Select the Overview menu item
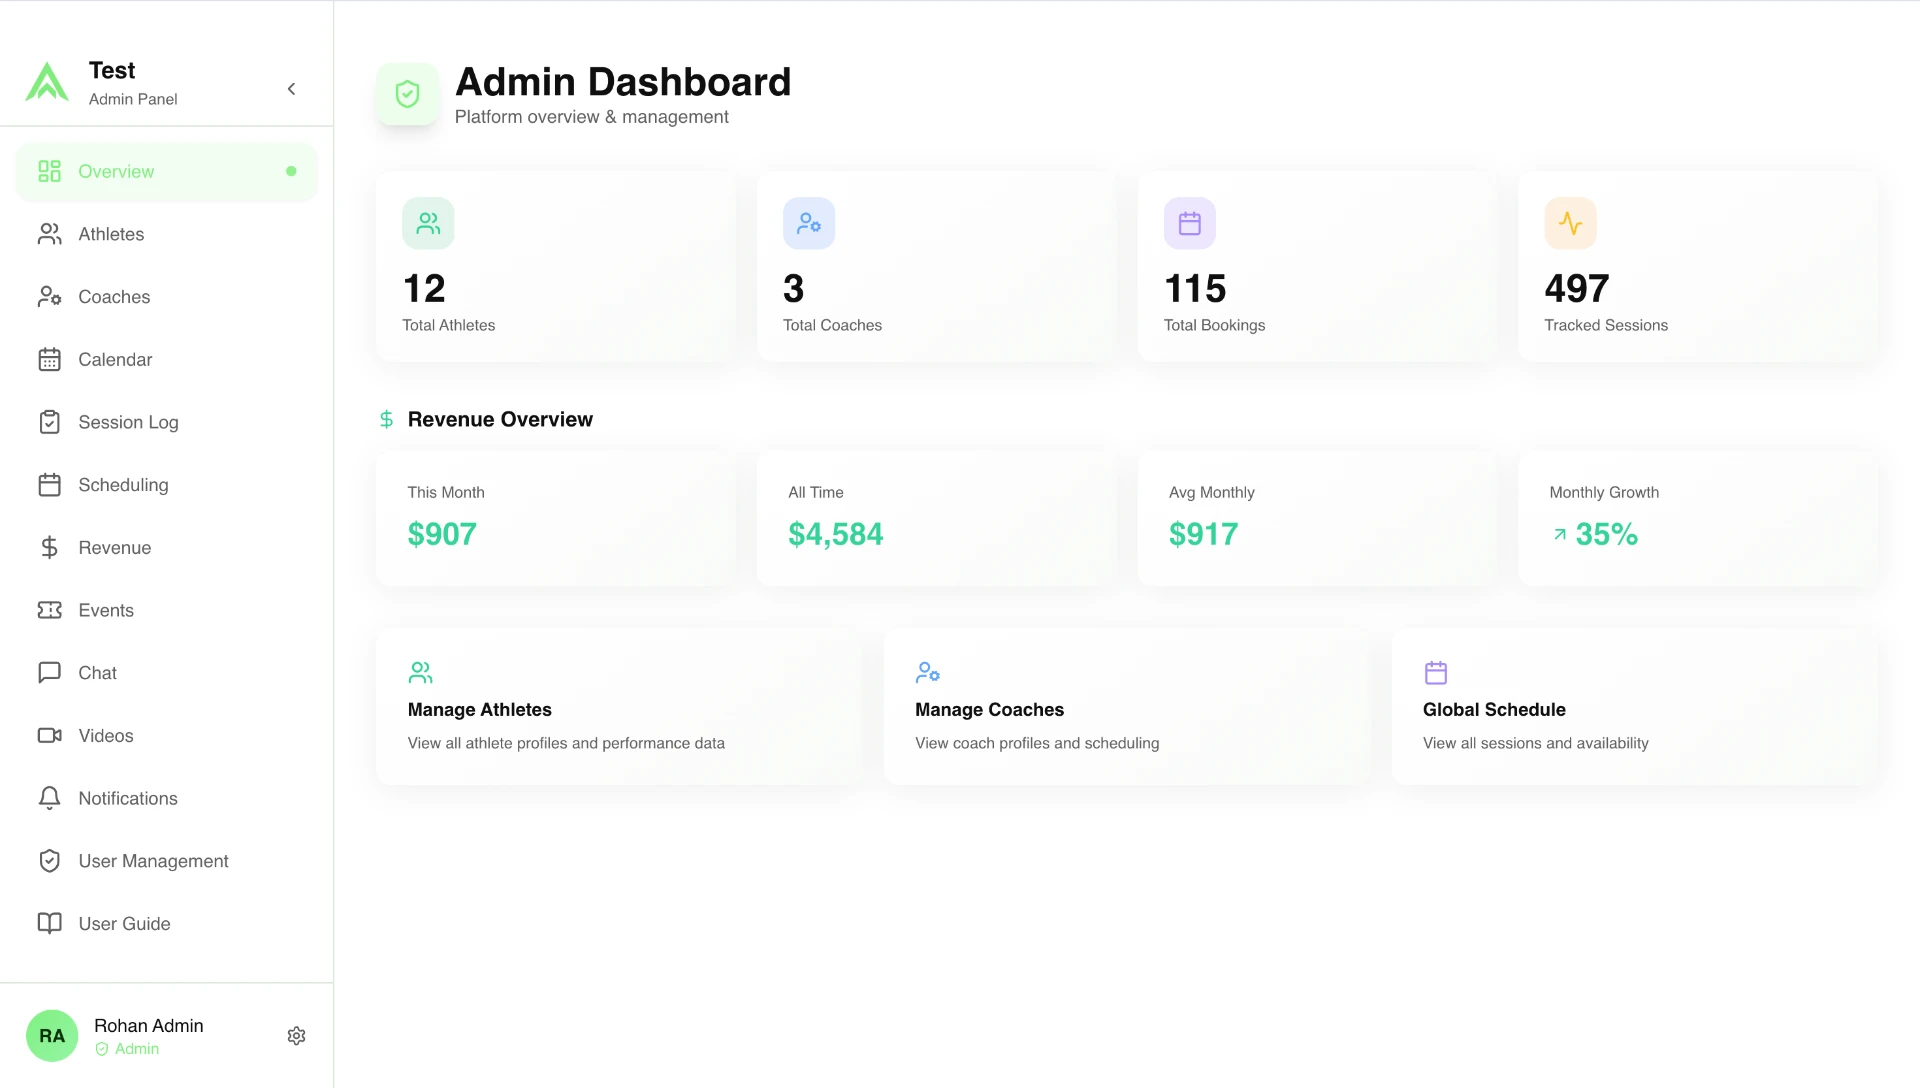This screenshot has height=1088, width=1920. click(167, 172)
